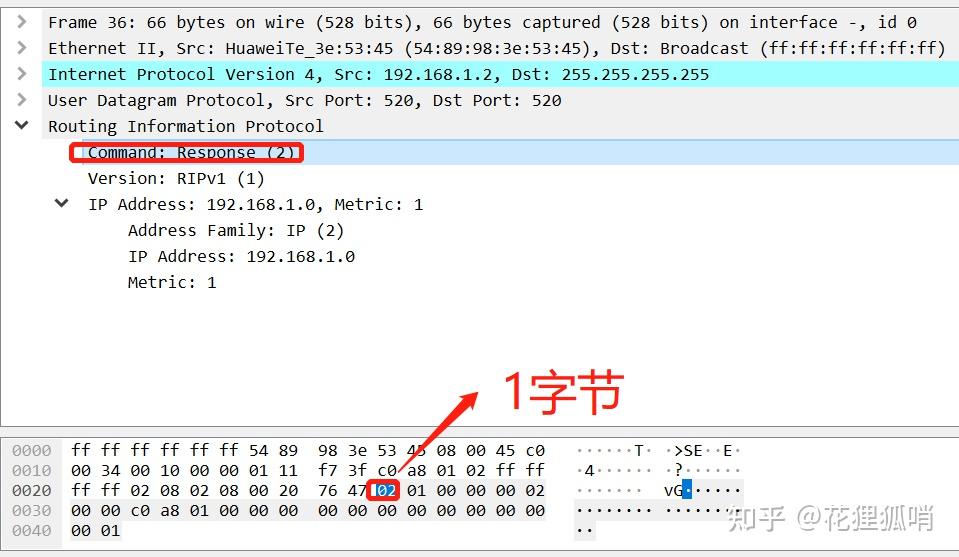Viewport: 959px width, 557px height.
Task: Click hex offset 0030 label
Action: pyautogui.click(x=32, y=511)
